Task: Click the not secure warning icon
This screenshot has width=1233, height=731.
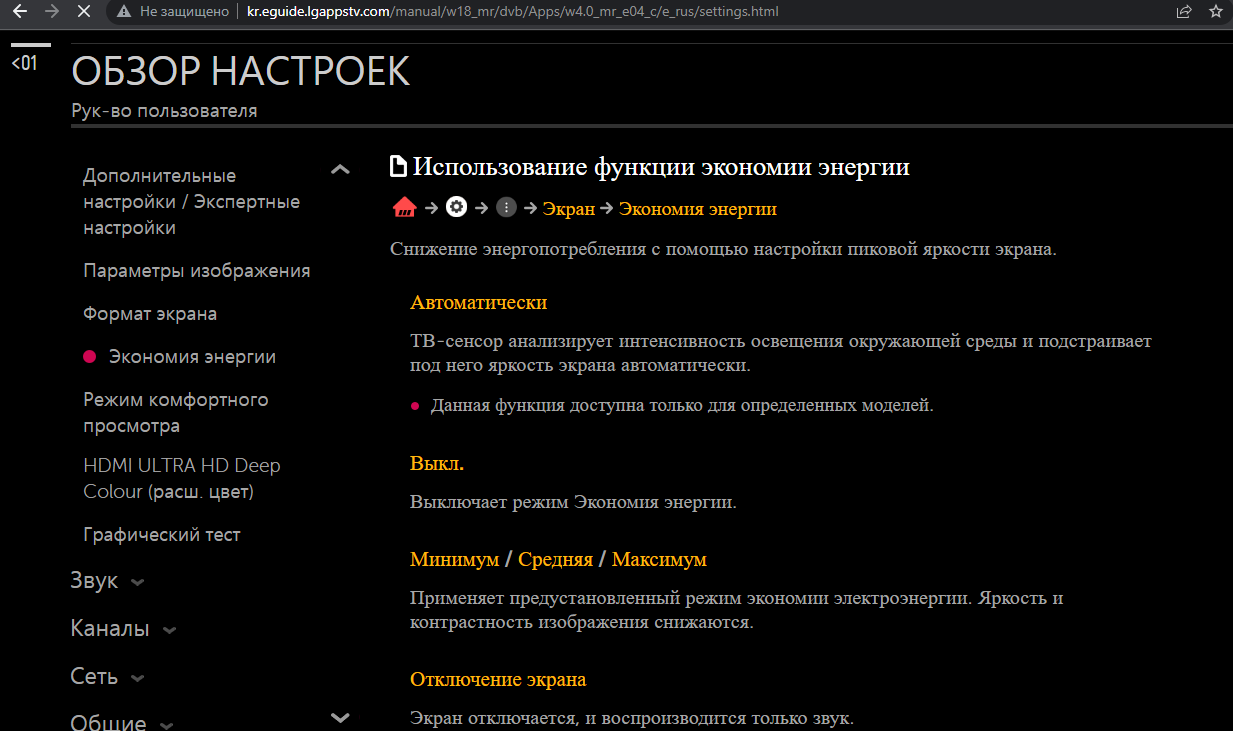Action: [124, 12]
